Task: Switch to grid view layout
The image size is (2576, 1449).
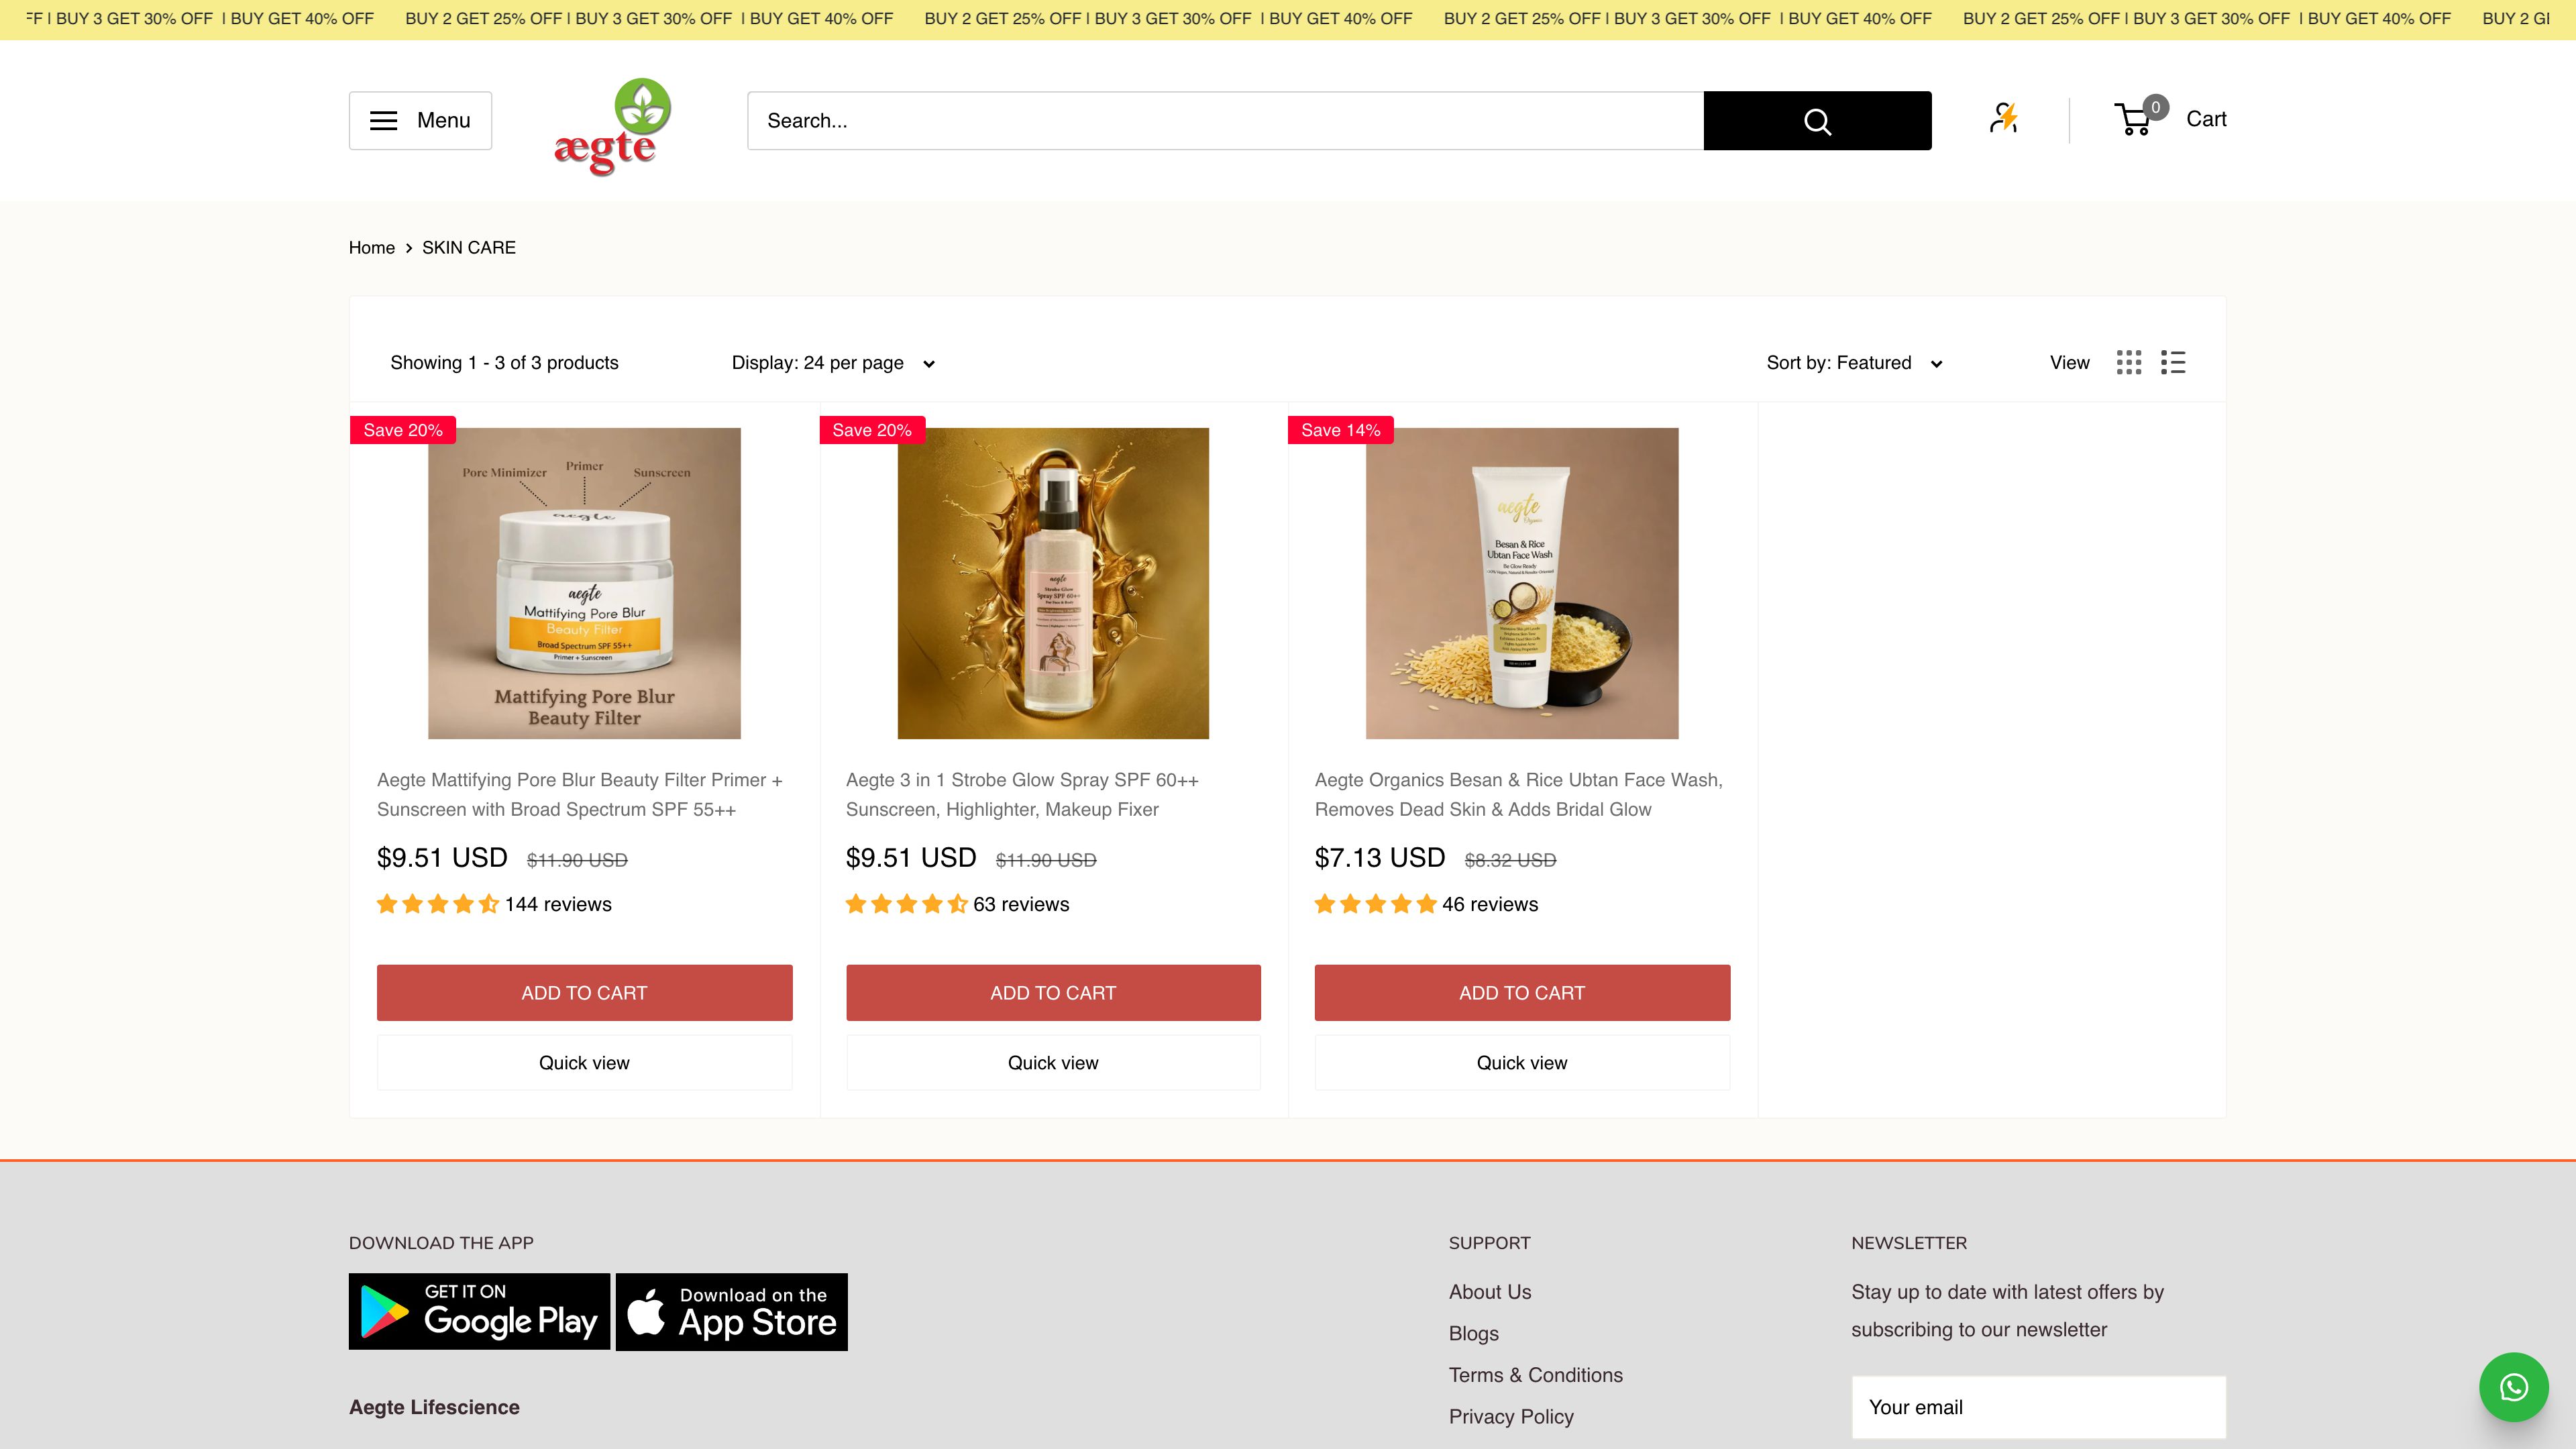Action: pyautogui.click(x=2129, y=362)
